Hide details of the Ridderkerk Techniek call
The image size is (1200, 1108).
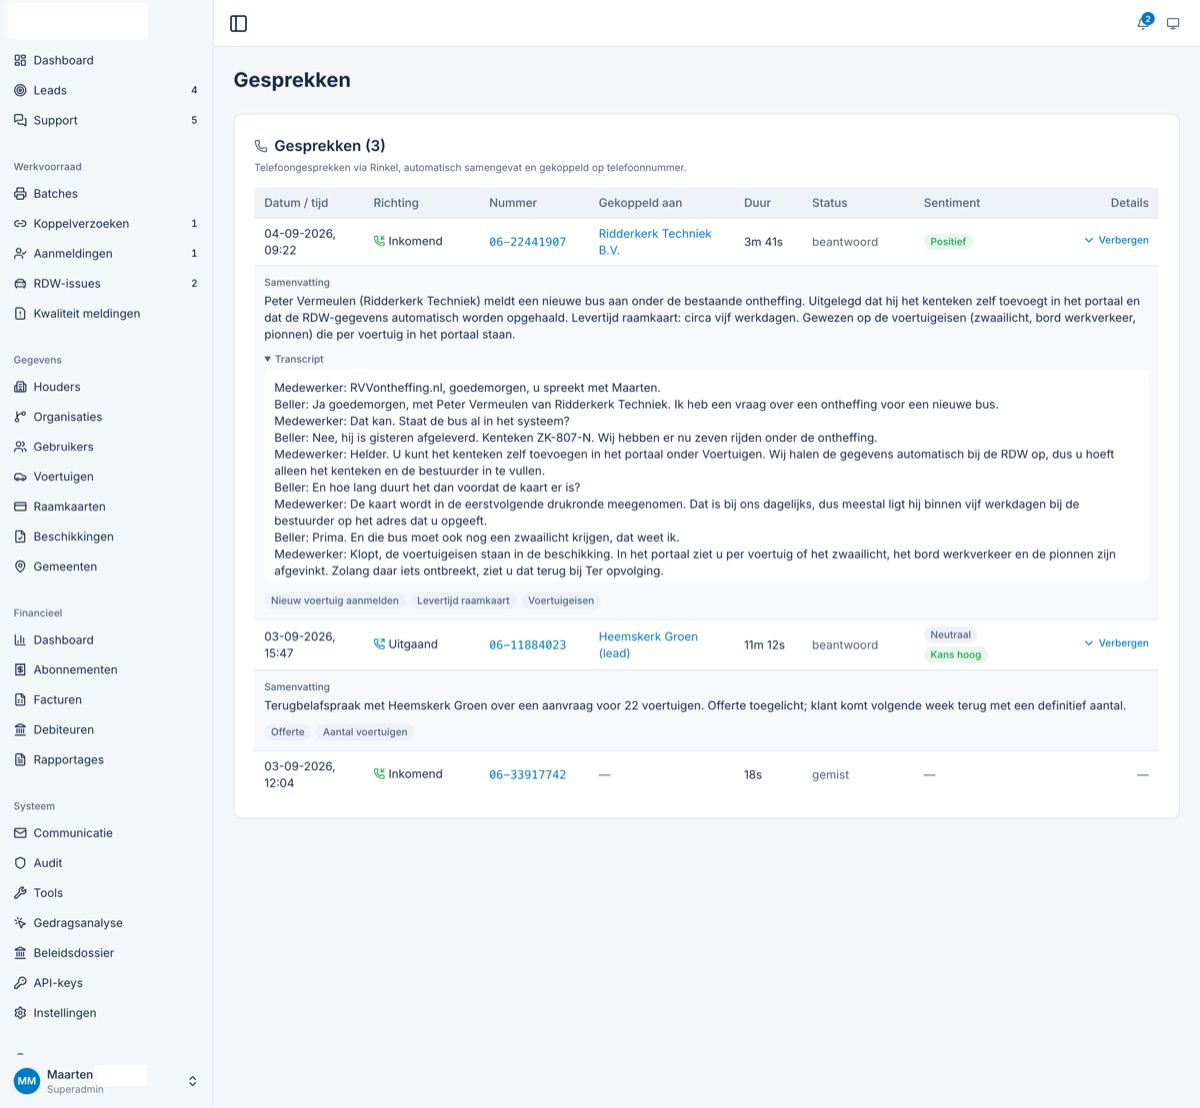(x=1116, y=240)
